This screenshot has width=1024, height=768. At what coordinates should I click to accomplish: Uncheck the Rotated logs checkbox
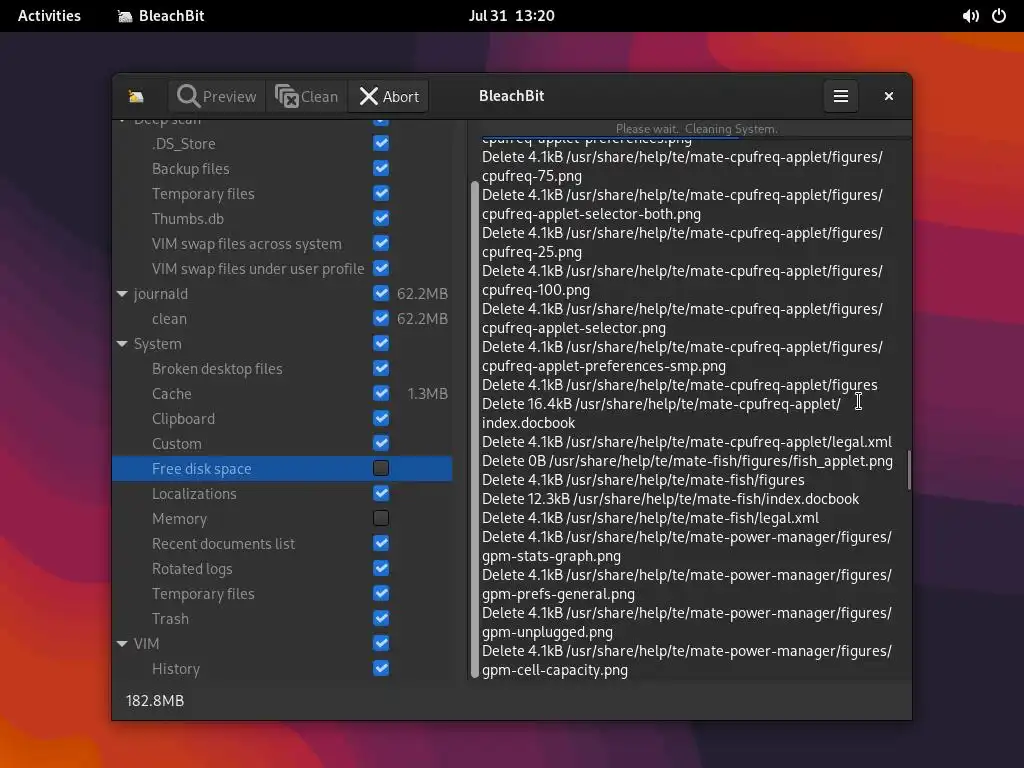tap(381, 568)
